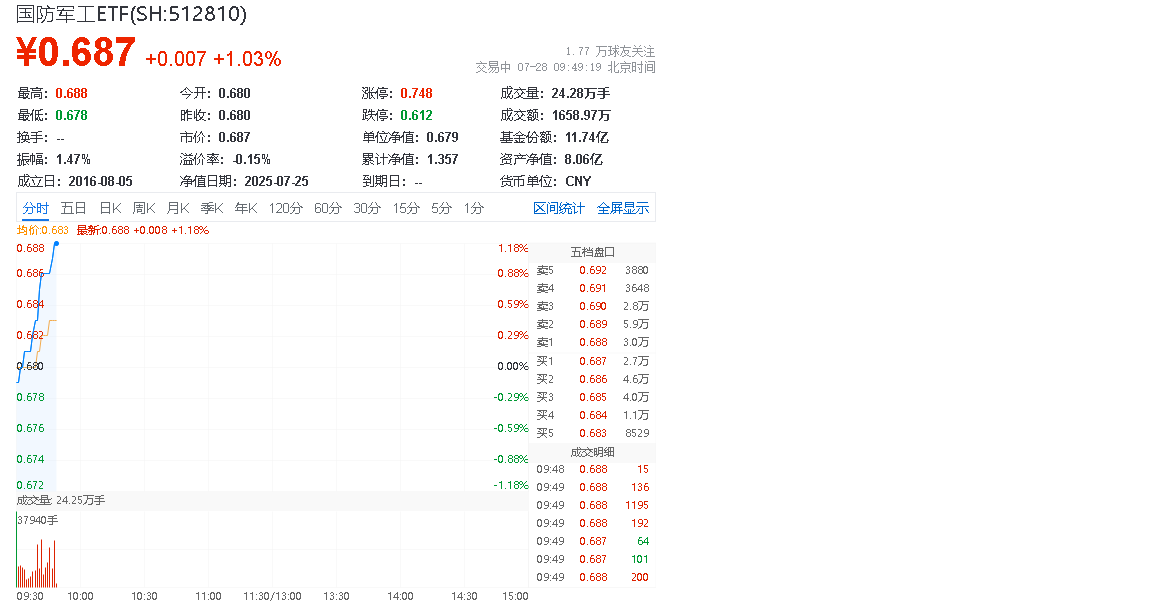Click the 11:30/13:00 time axis label
This screenshot has height=615, width=1166.
coord(272,596)
